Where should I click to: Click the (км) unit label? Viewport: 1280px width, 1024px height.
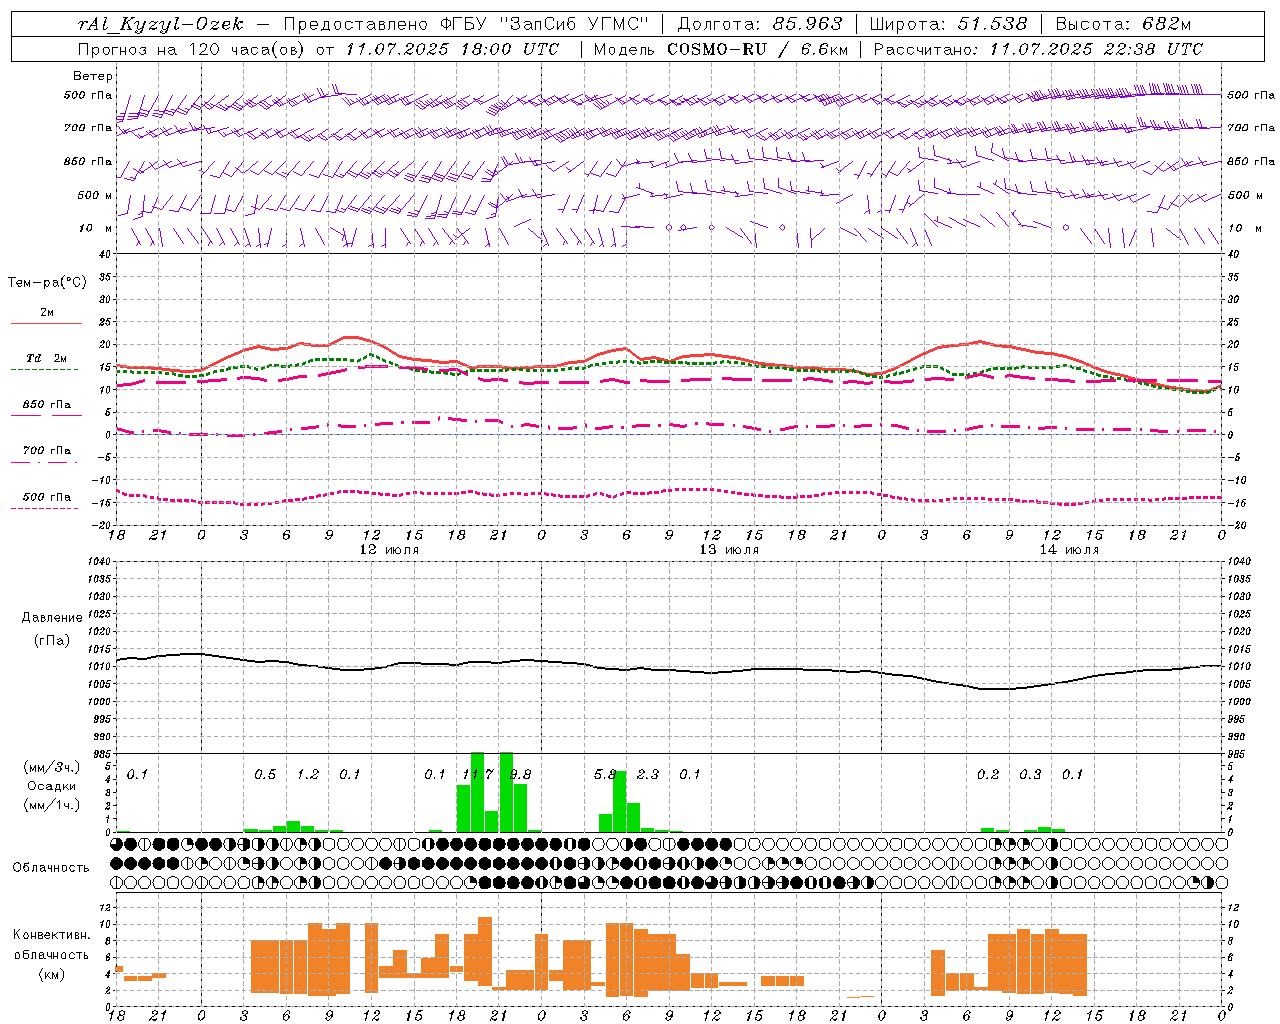[52, 974]
